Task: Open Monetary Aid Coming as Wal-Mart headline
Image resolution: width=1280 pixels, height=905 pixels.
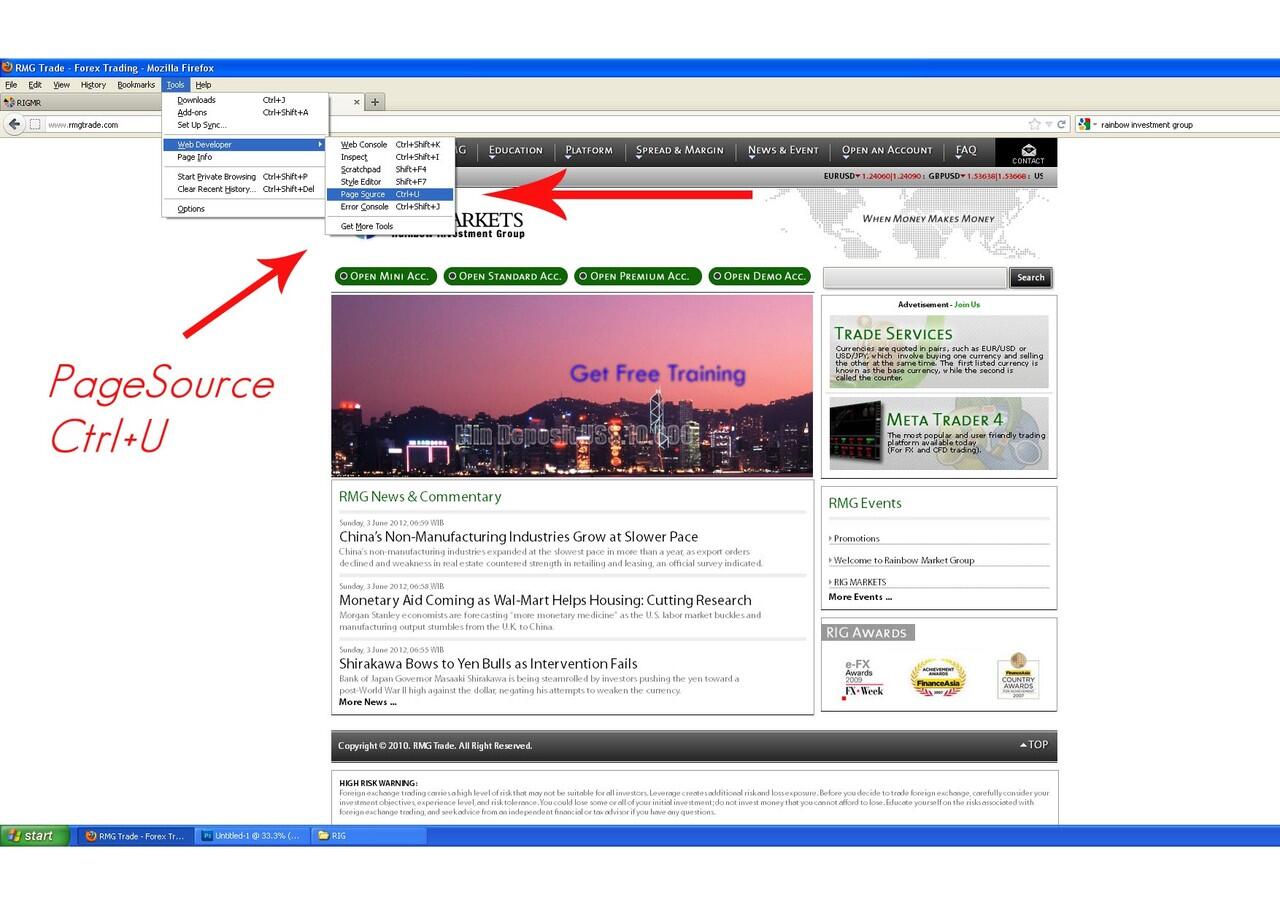Action: (x=545, y=600)
